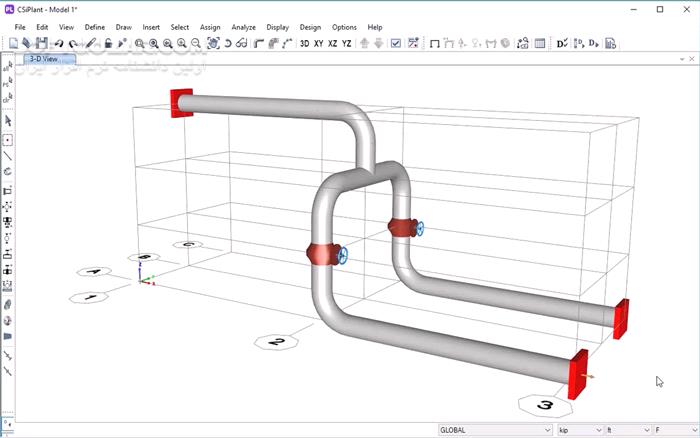
Task: Open the Define menu
Action: click(94, 27)
